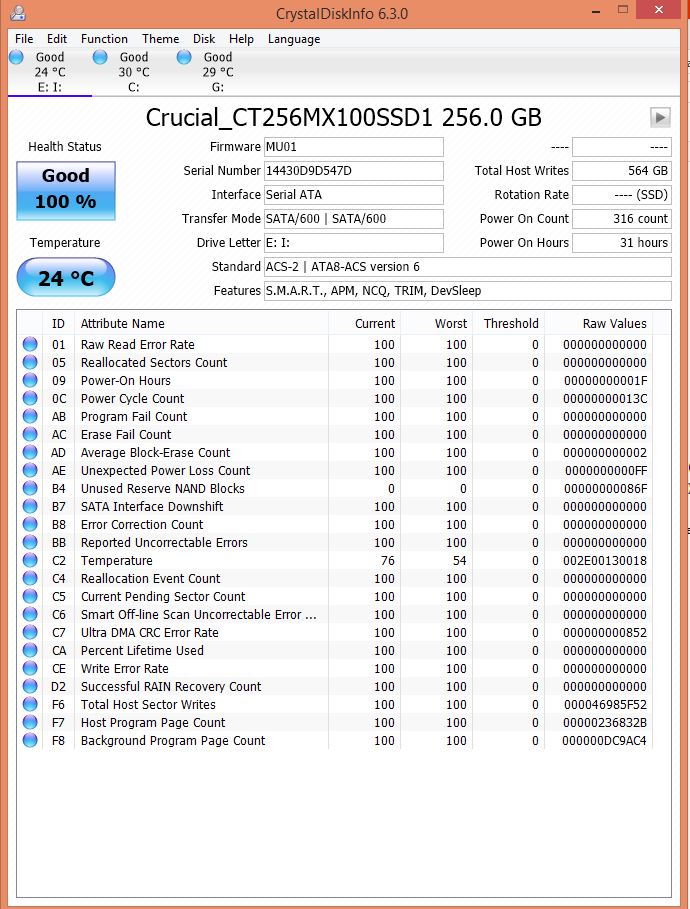Click status orb for Error Correction Count
This screenshot has height=909, width=690.
[x=30, y=524]
